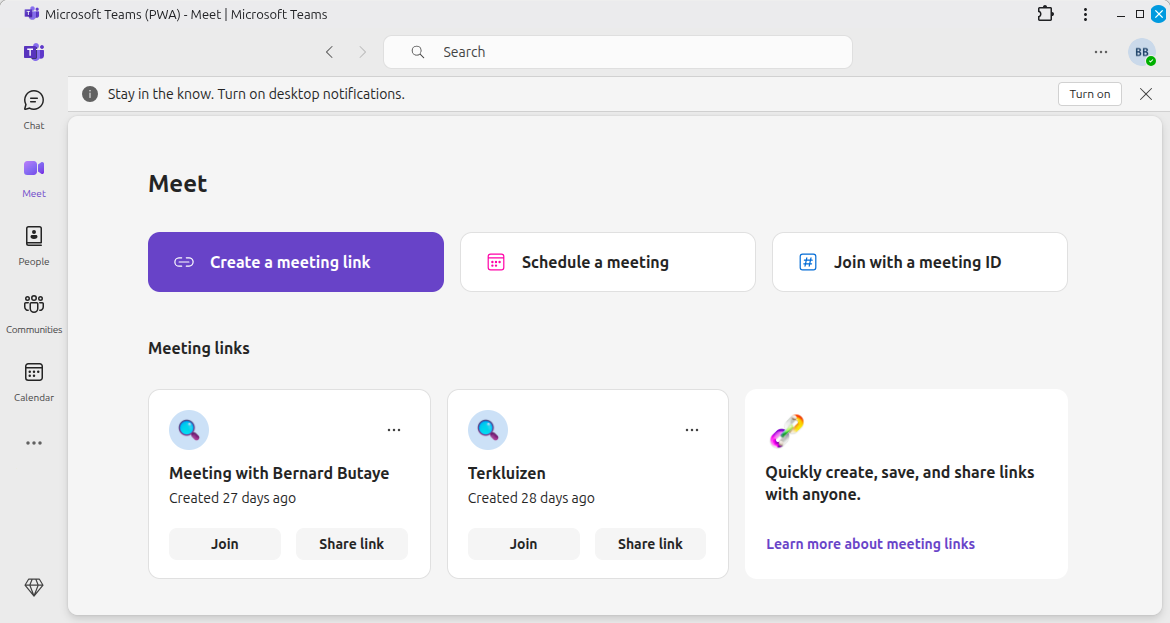Click the 'Created 28 days ago' text
This screenshot has height=623, width=1170.
[x=531, y=498]
